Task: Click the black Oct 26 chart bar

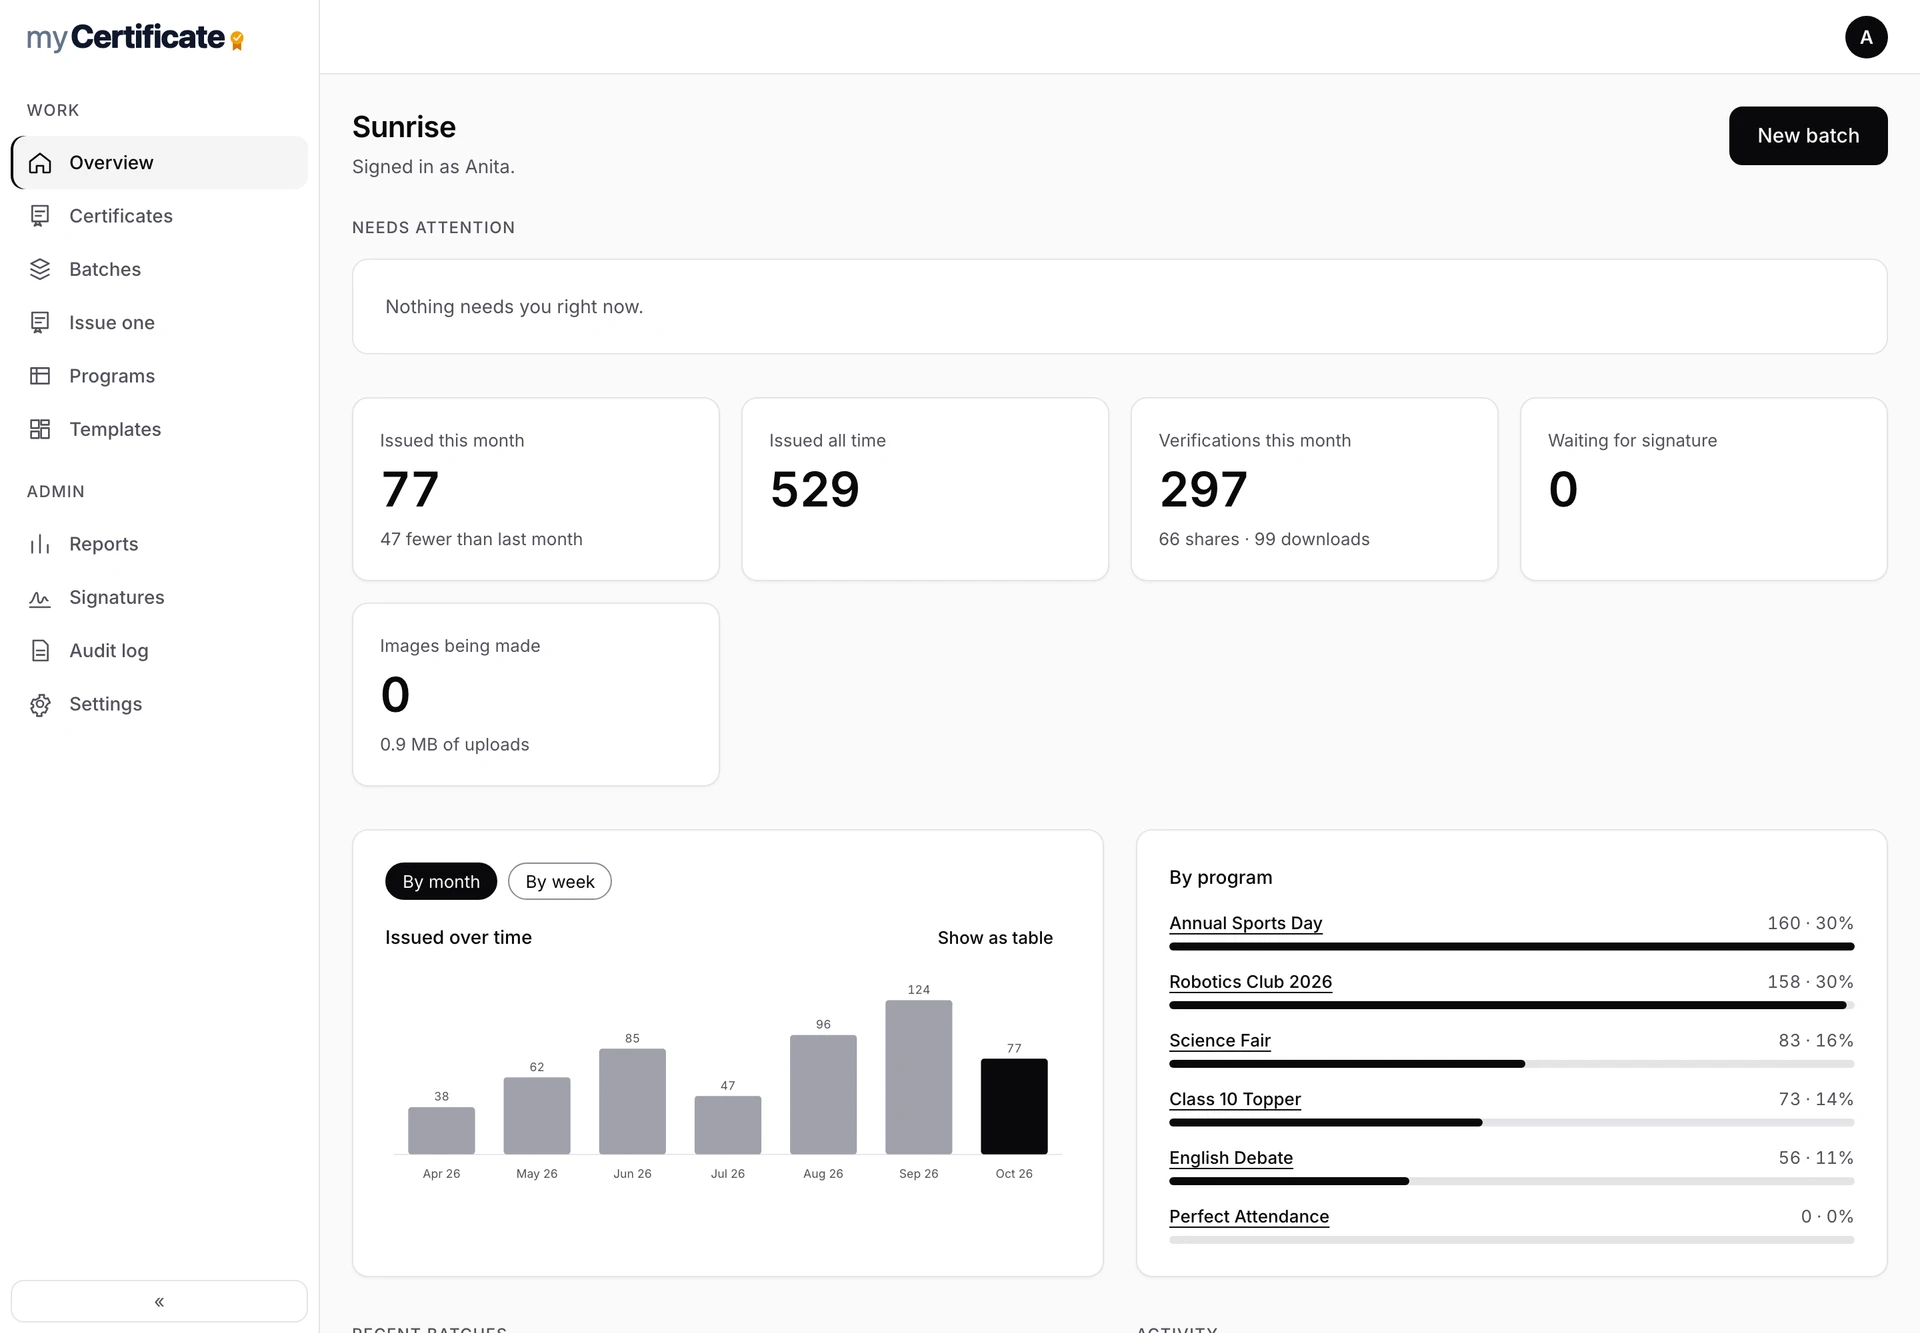Action: (1014, 1106)
